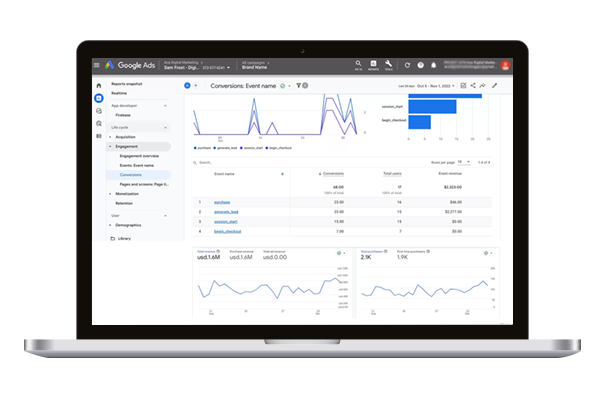This screenshot has width=600, height=400.
Task: Open the Rows per page dropdown
Action: pos(463,161)
